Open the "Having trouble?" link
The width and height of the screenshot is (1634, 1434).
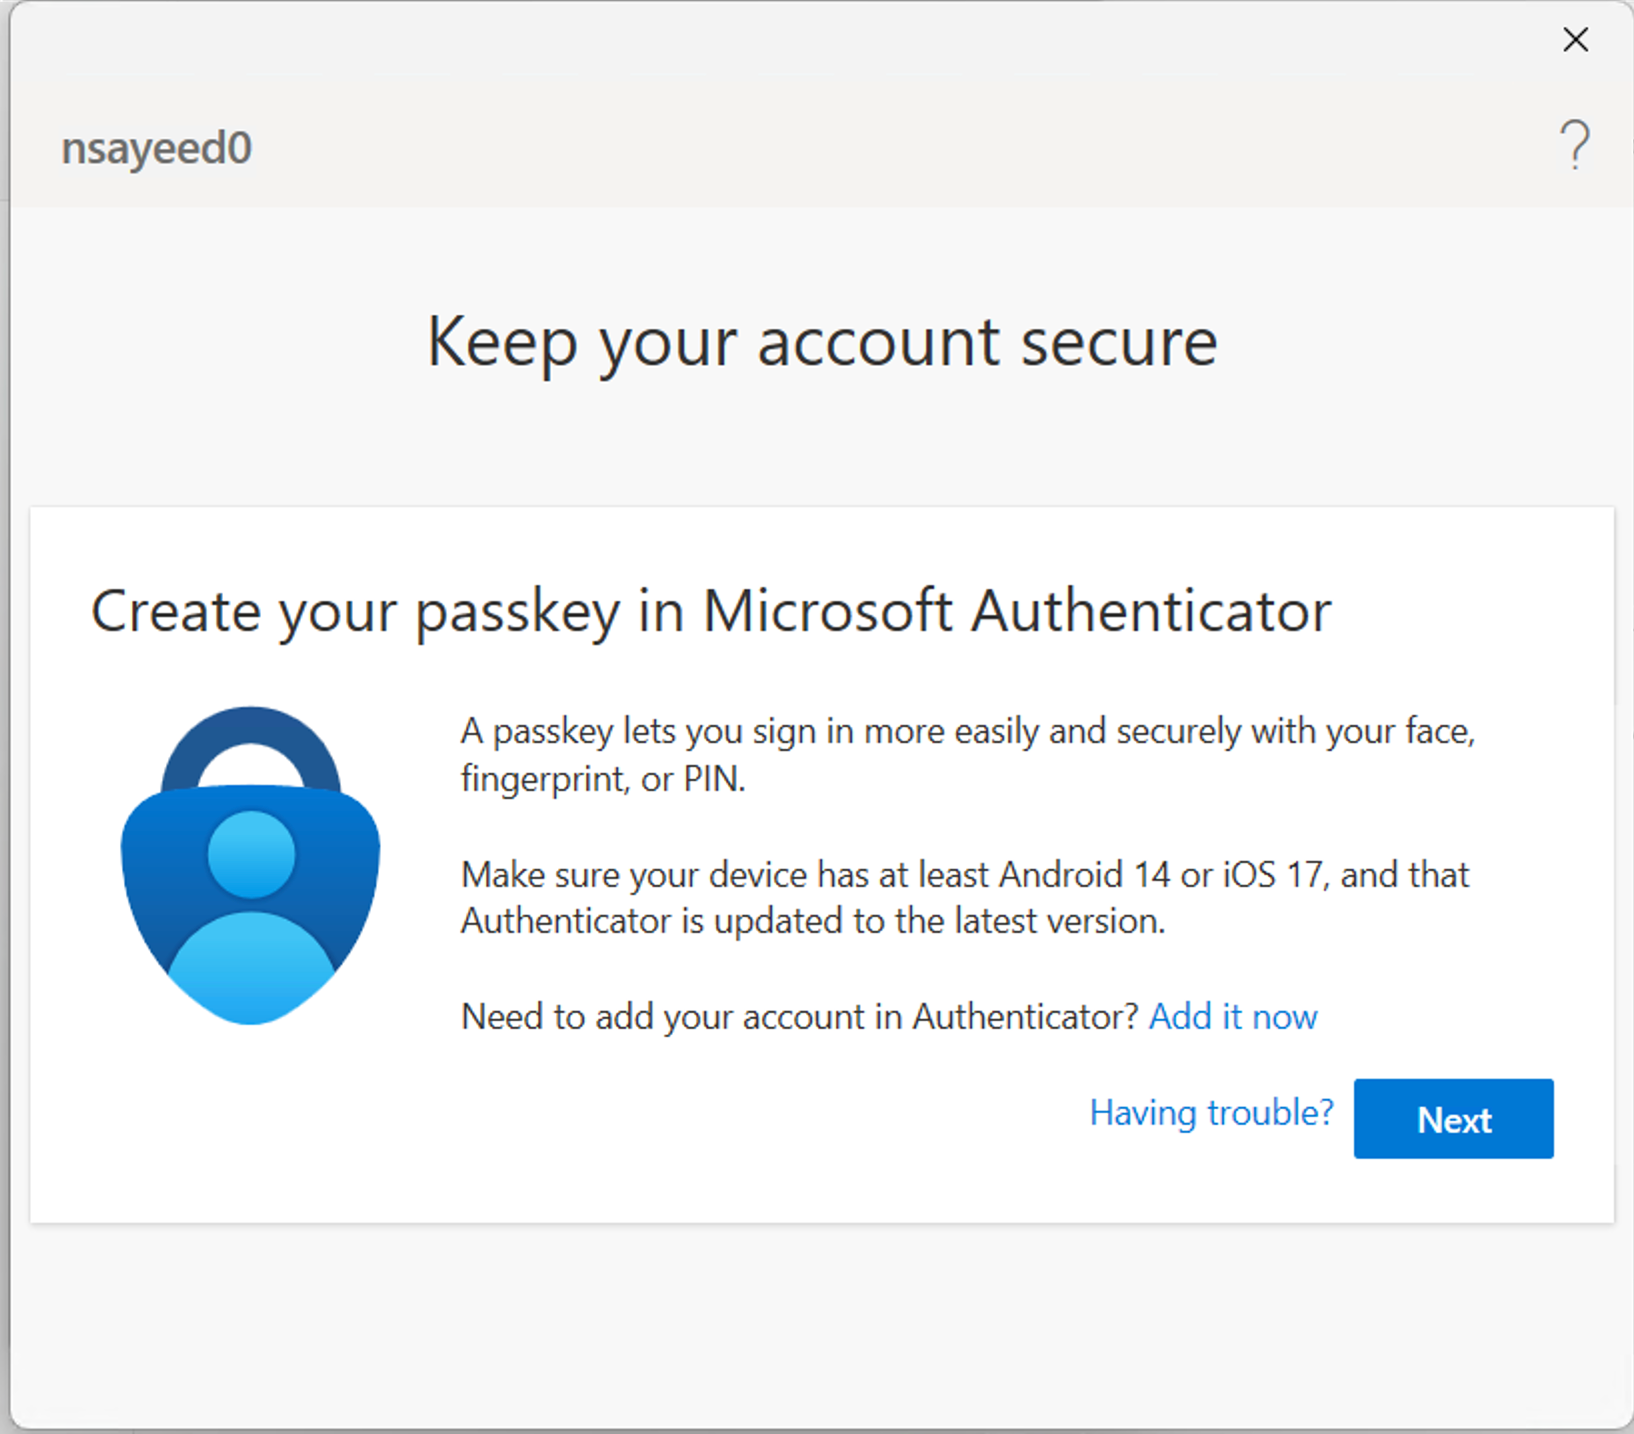point(1211,1113)
